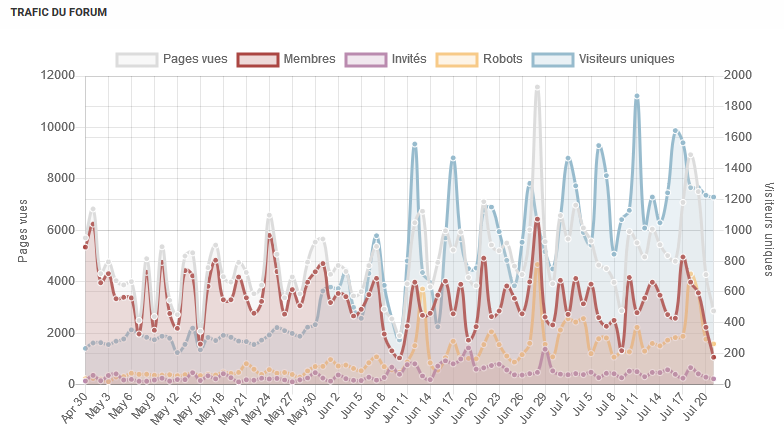Toggle the Membres legend swatch
Screen dimensions: 784x436
258,60
